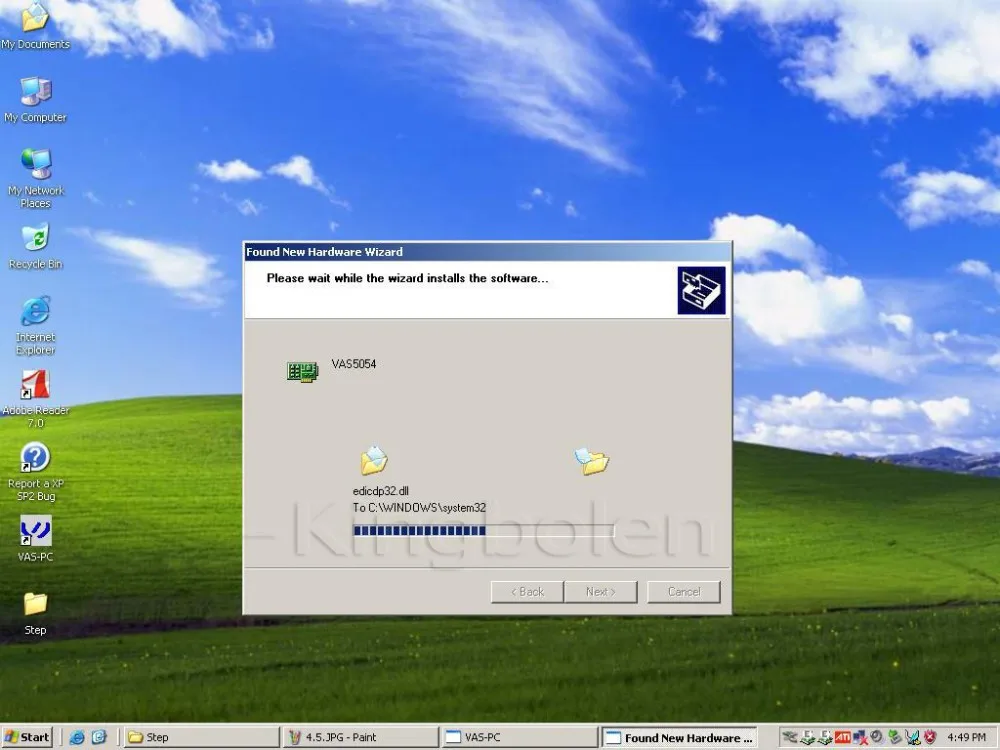Screen dimensions: 1000x750
Task: Select the VAS-PC desktop shortcut
Action: pos(35,539)
